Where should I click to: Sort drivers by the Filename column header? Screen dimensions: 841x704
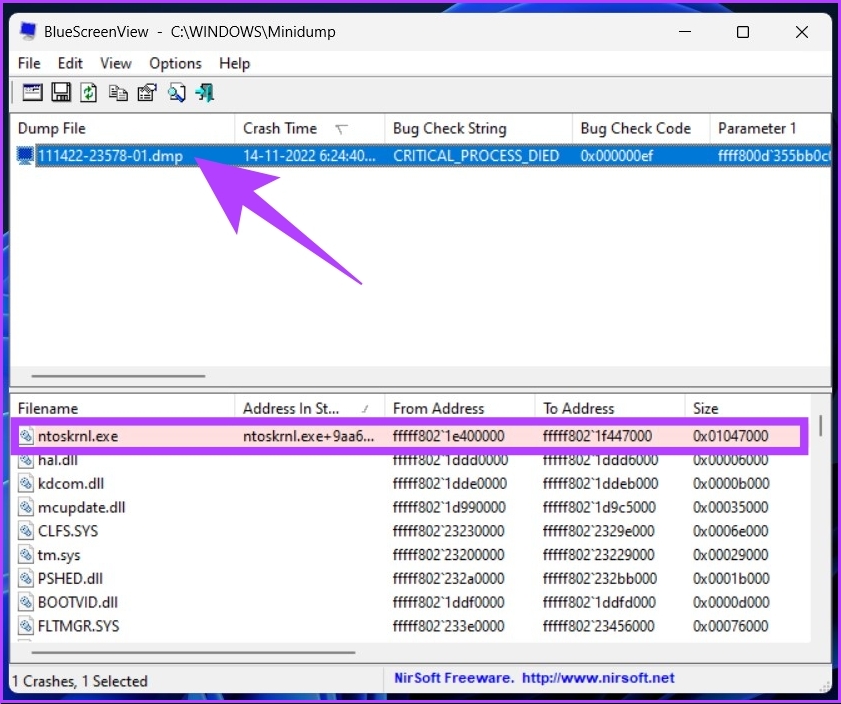tap(122, 409)
